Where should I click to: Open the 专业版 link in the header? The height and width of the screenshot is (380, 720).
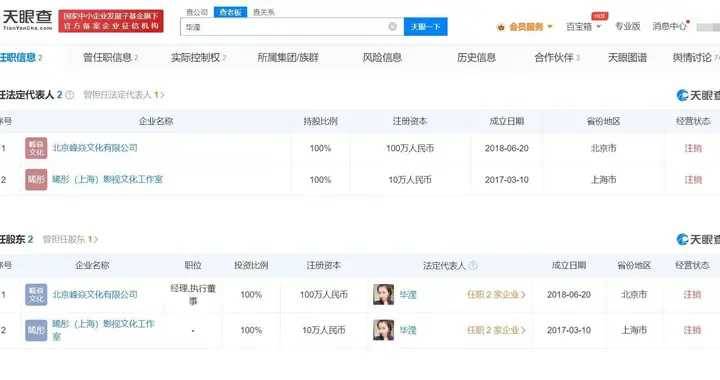click(628, 27)
